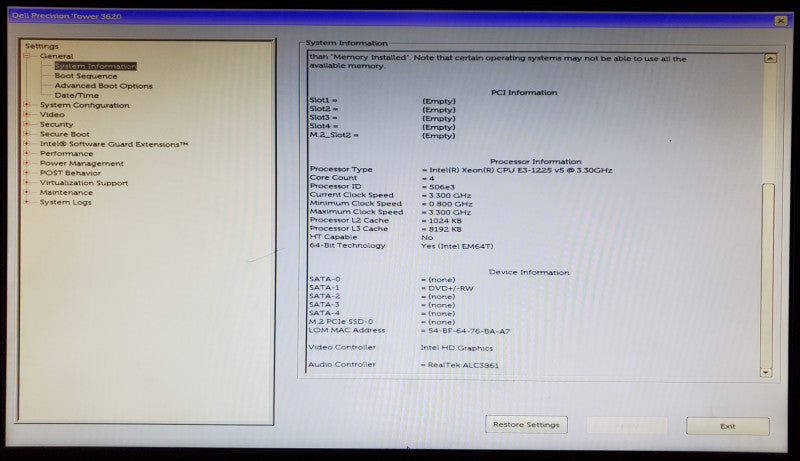Open Advanced Boot Options

pyautogui.click(x=104, y=86)
